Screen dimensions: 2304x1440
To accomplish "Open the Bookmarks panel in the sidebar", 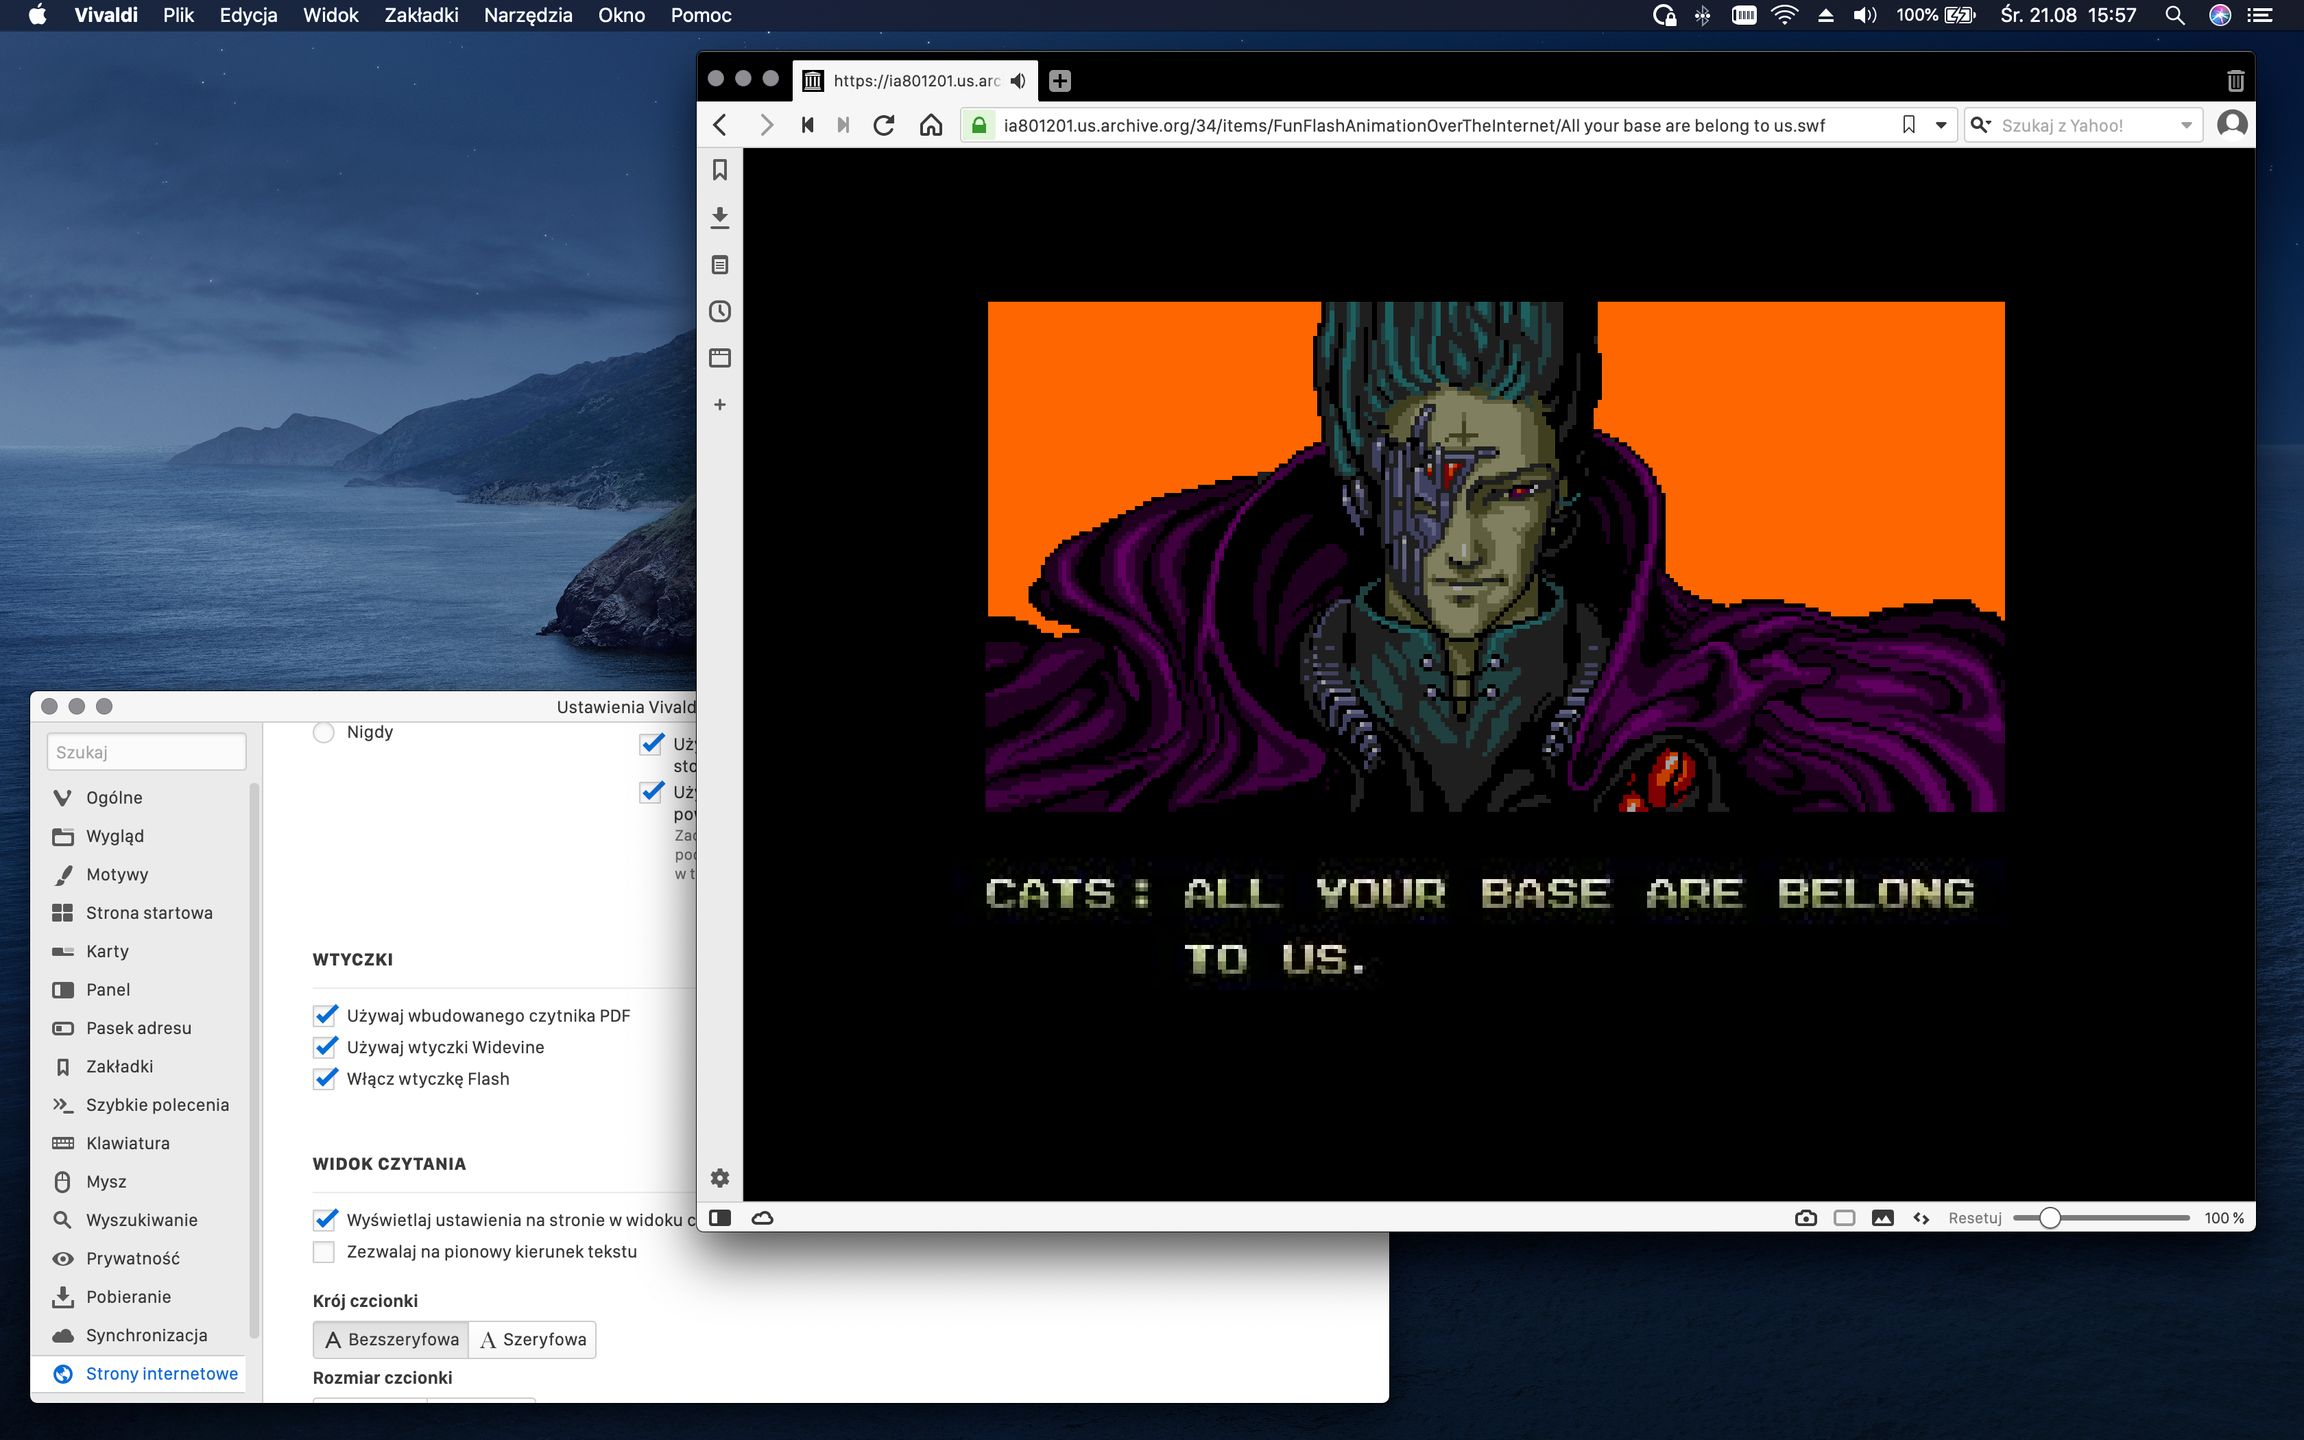I will pos(720,170).
